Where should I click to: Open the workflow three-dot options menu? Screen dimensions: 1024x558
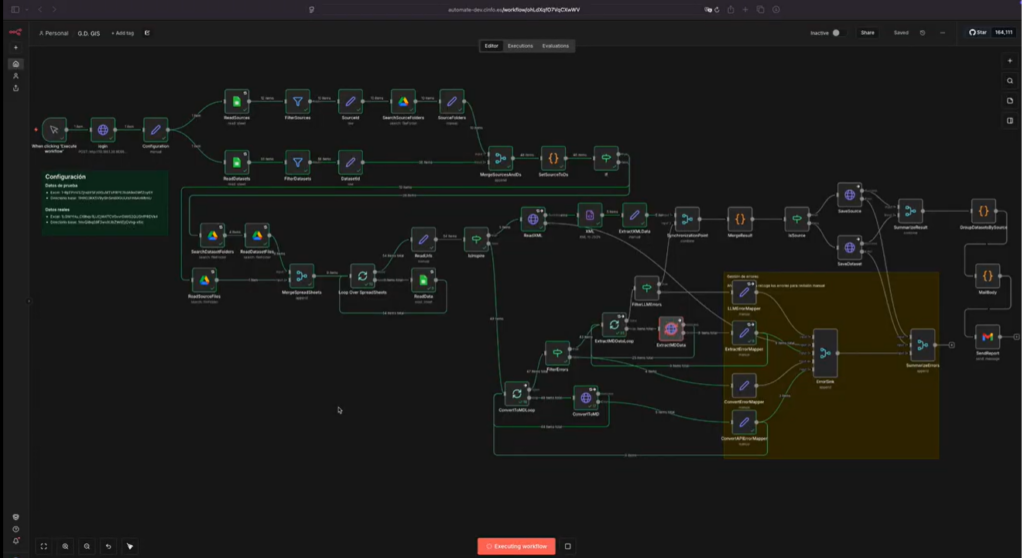click(x=941, y=33)
